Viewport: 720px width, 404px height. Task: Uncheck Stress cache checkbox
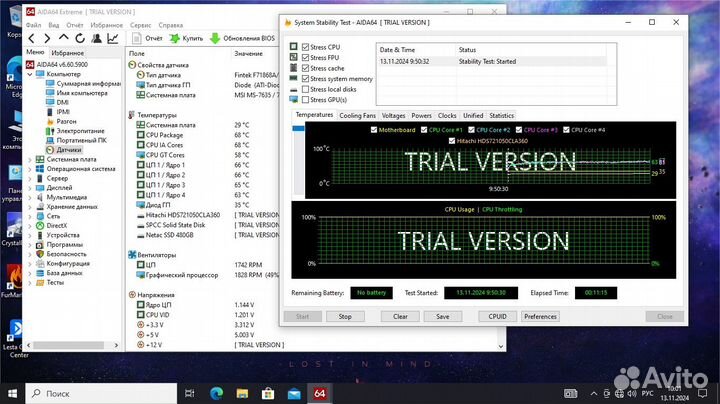pyautogui.click(x=305, y=68)
